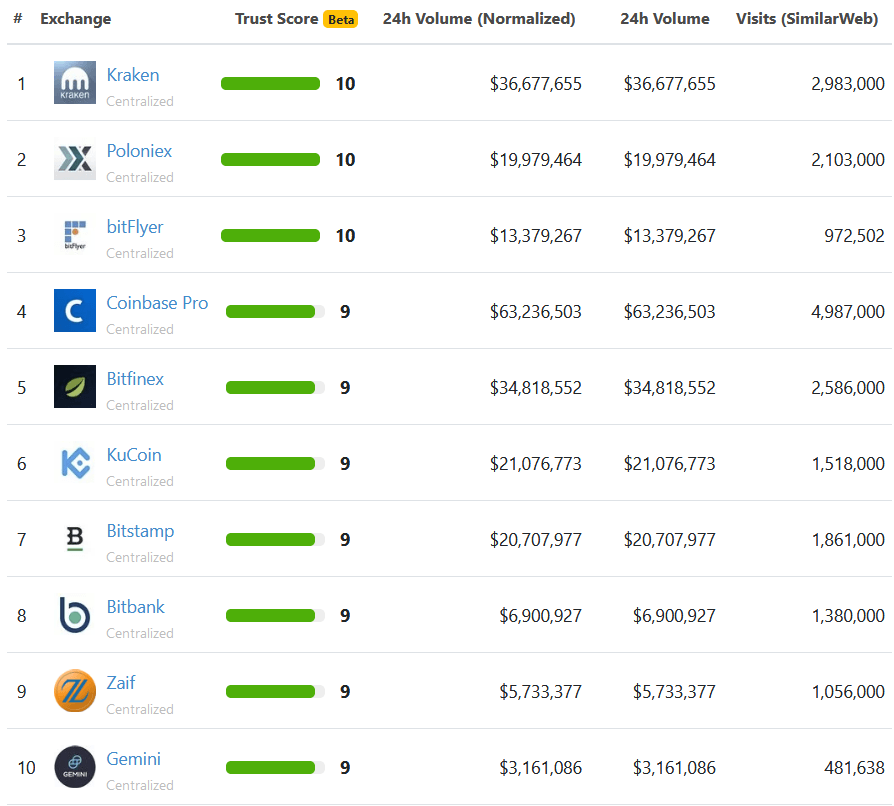Open the Zaif exchange link
The height and width of the screenshot is (806, 894).
point(121,683)
